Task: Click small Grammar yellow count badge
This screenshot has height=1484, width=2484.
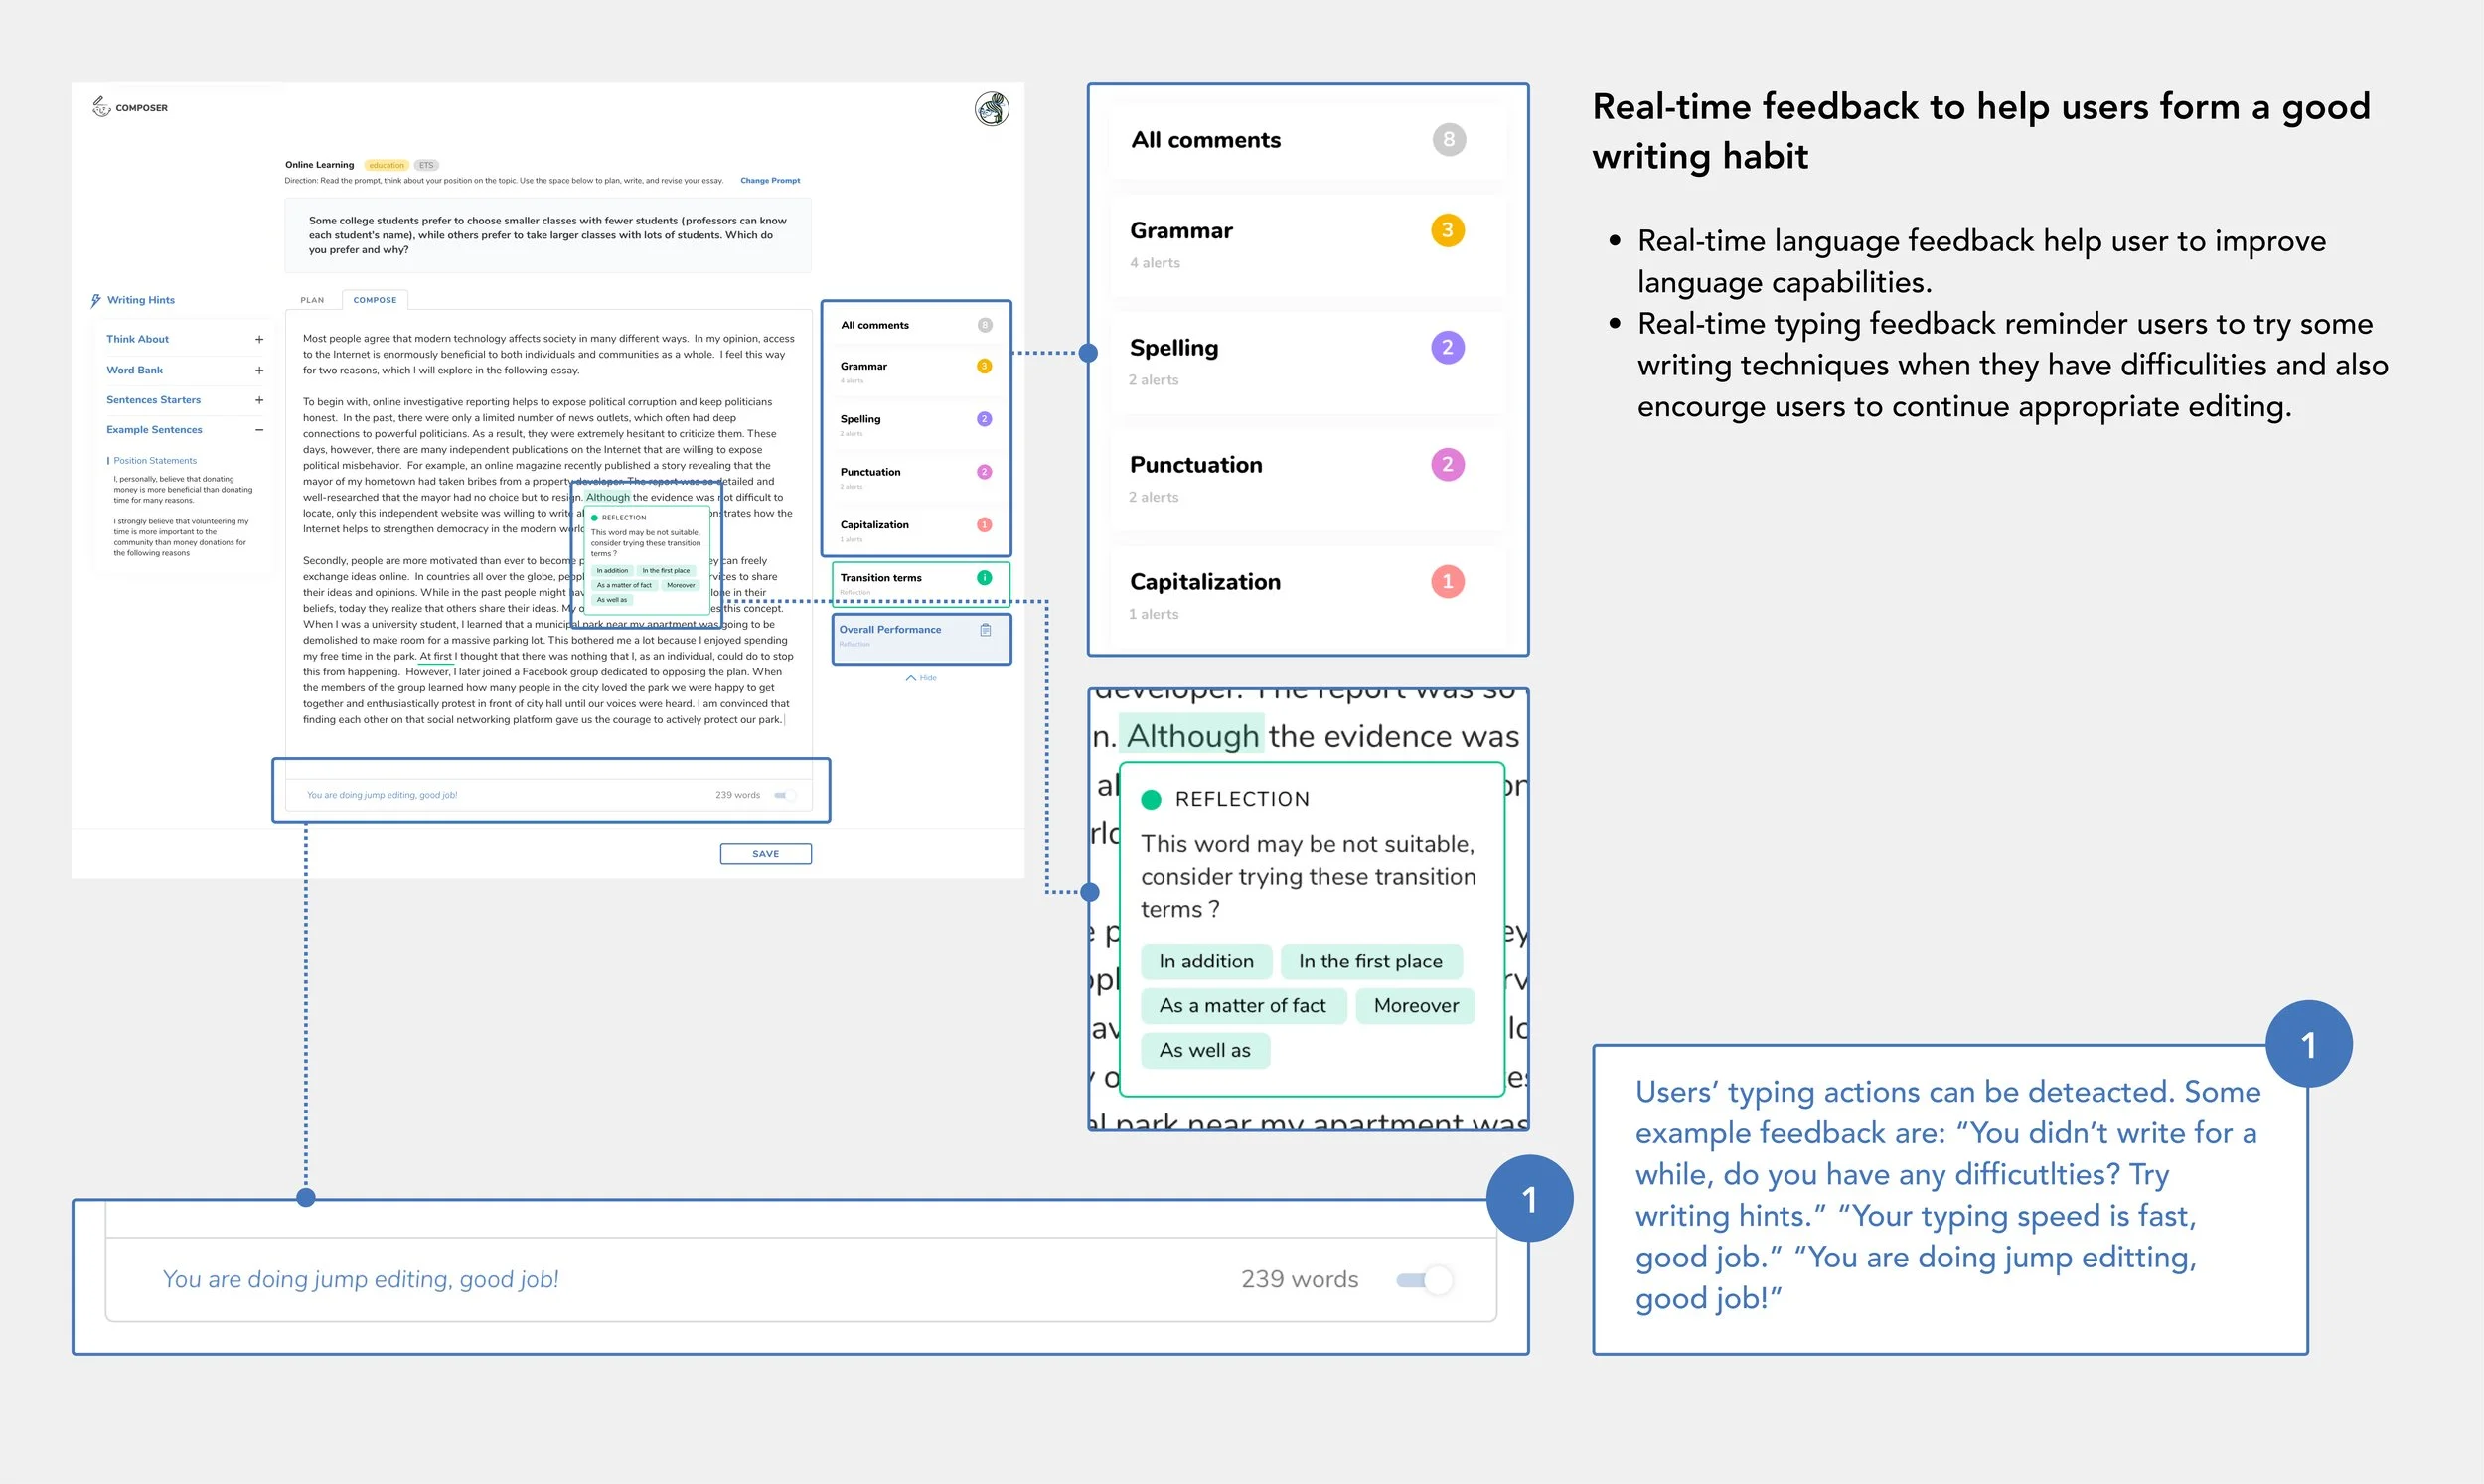Action: (x=984, y=366)
